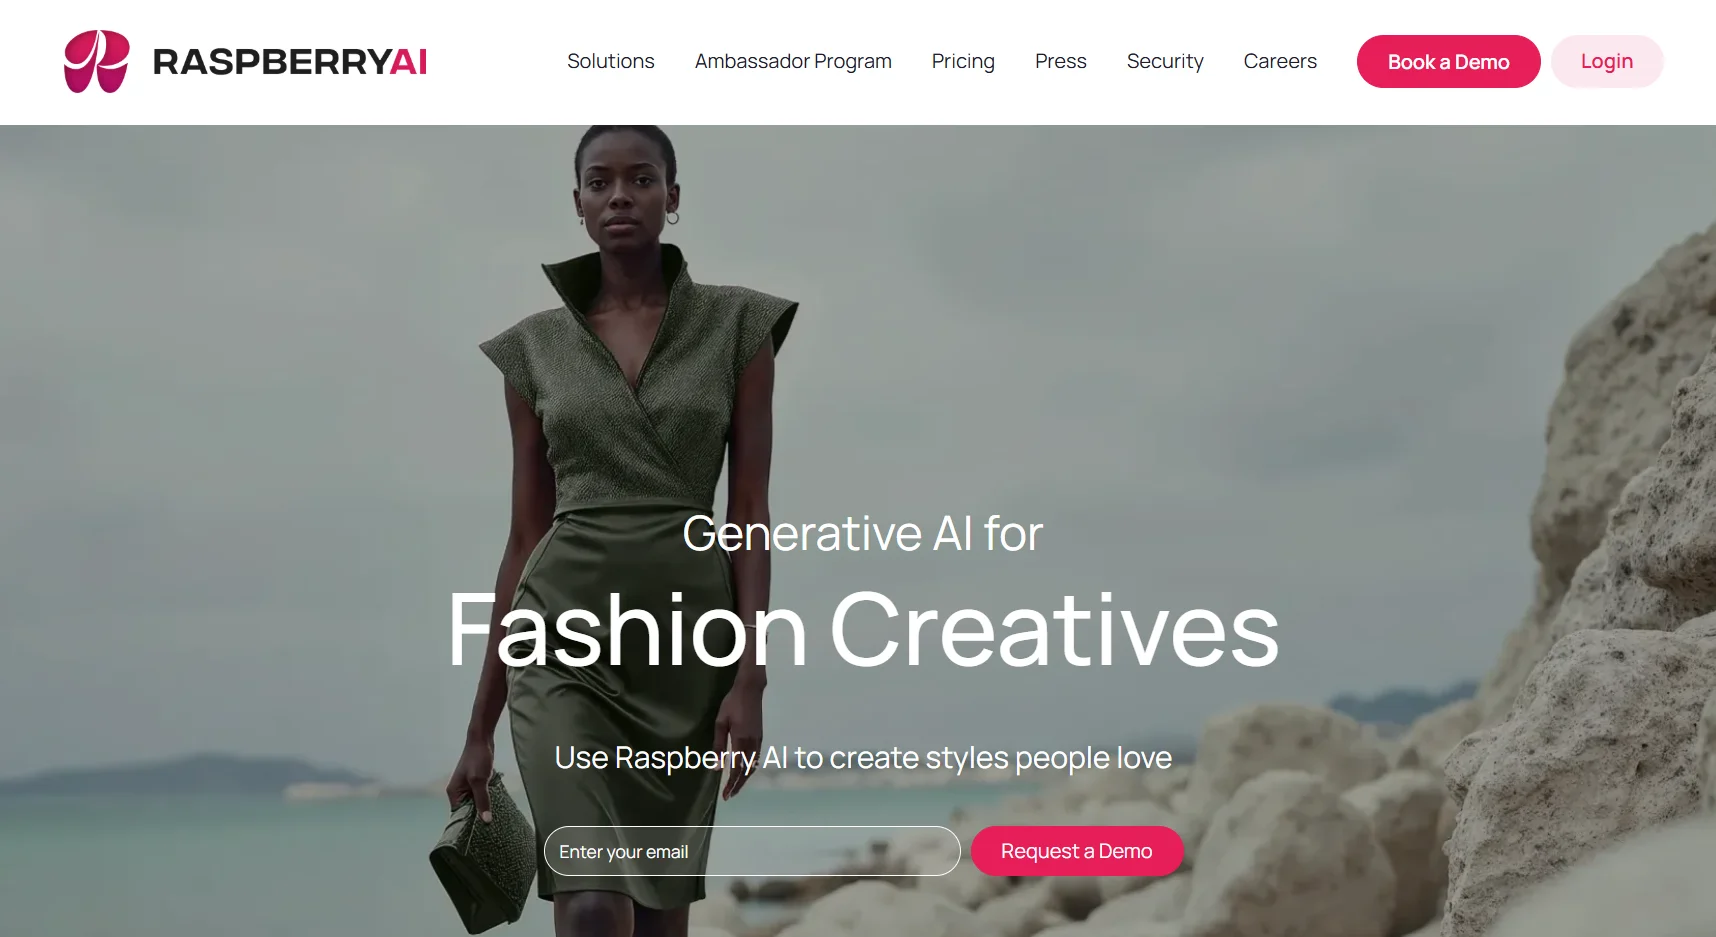This screenshot has width=1716, height=937.
Task: Open the Security nav link
Action: click(1165, 61)
